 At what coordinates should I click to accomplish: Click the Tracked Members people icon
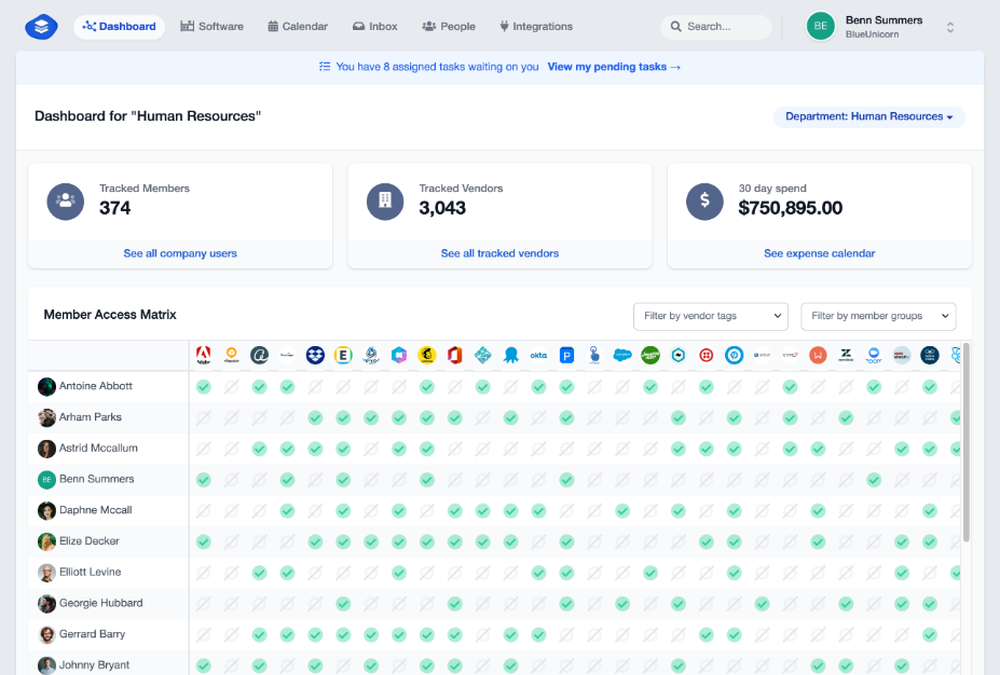pos(66,202)
